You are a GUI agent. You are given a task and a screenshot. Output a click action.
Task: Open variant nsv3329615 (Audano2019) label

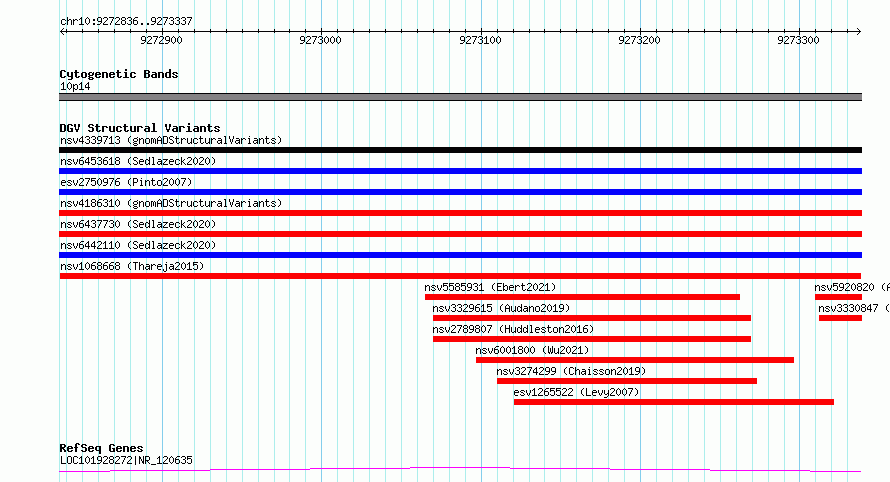click(x=501, y=308)
